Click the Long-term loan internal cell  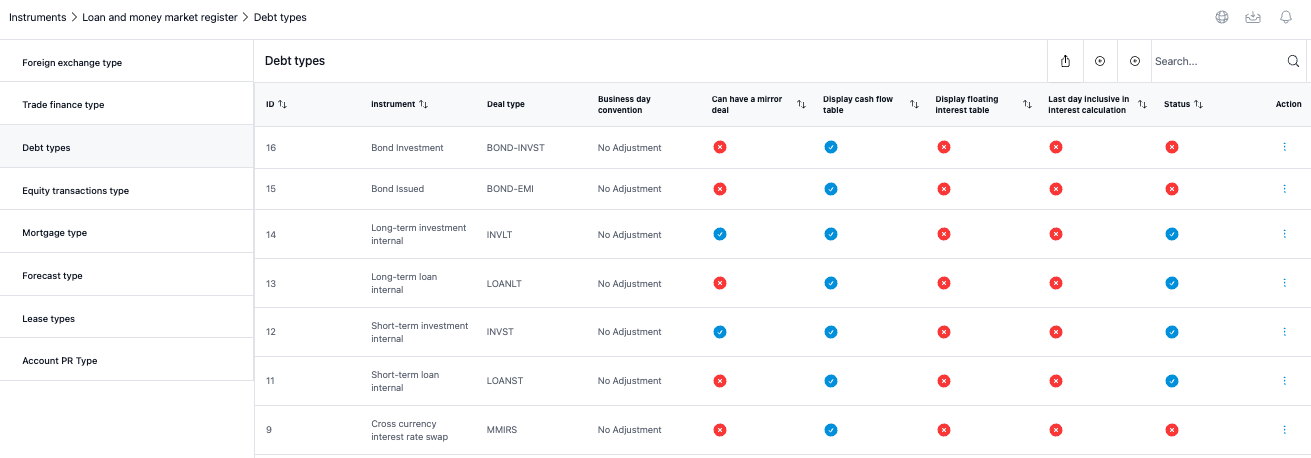[x=404, y=283]
